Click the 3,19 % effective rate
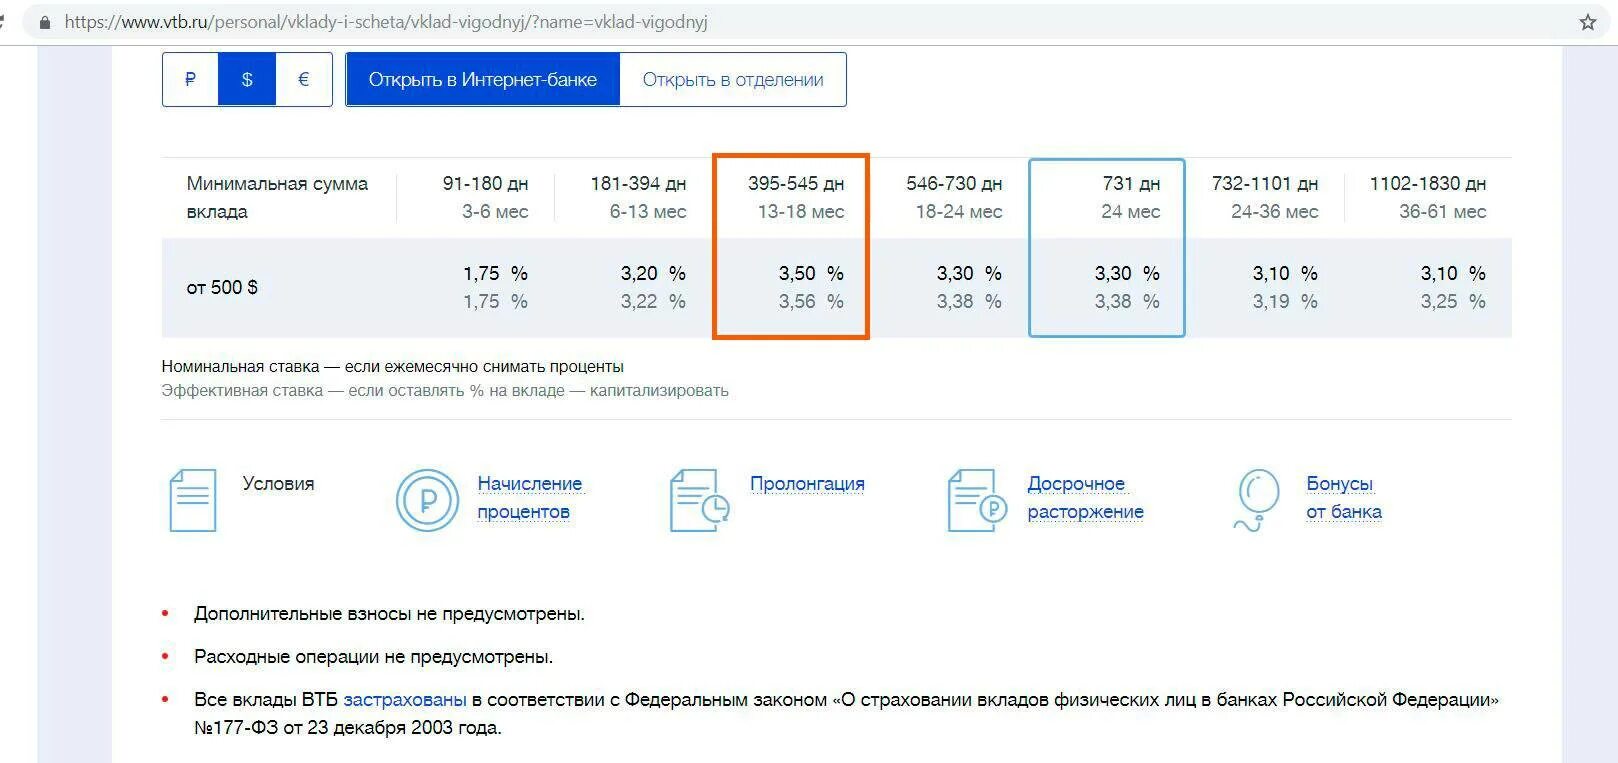Image resolution: width=1618 pixels, height=763 pixels. (1285, 301)
